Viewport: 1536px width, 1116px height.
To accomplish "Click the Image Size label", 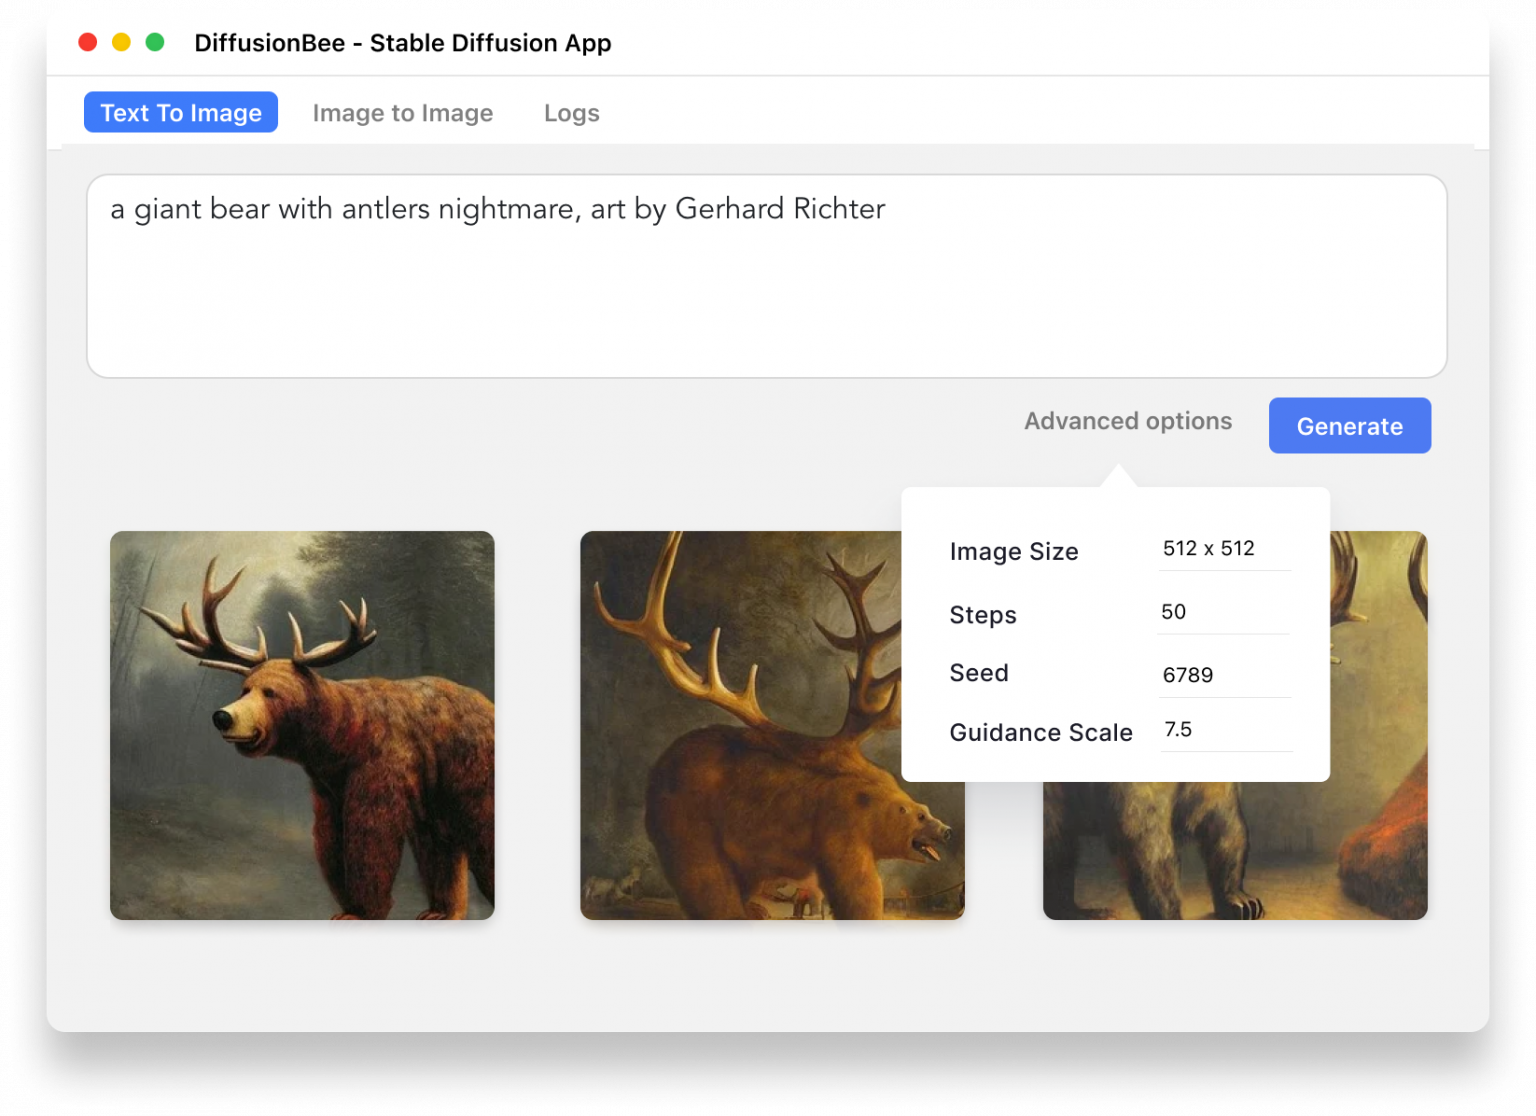I will point(1013,551).
